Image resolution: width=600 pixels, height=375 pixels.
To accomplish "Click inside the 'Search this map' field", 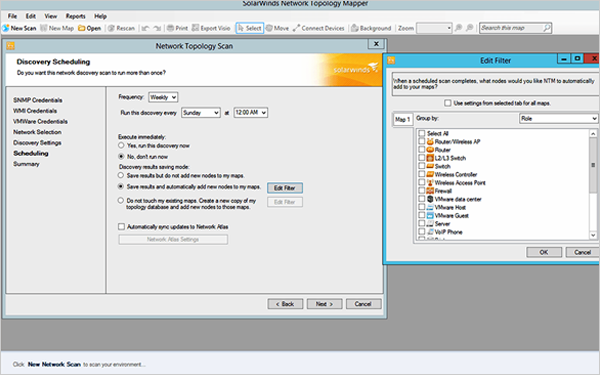I will (x=511, y=28).
